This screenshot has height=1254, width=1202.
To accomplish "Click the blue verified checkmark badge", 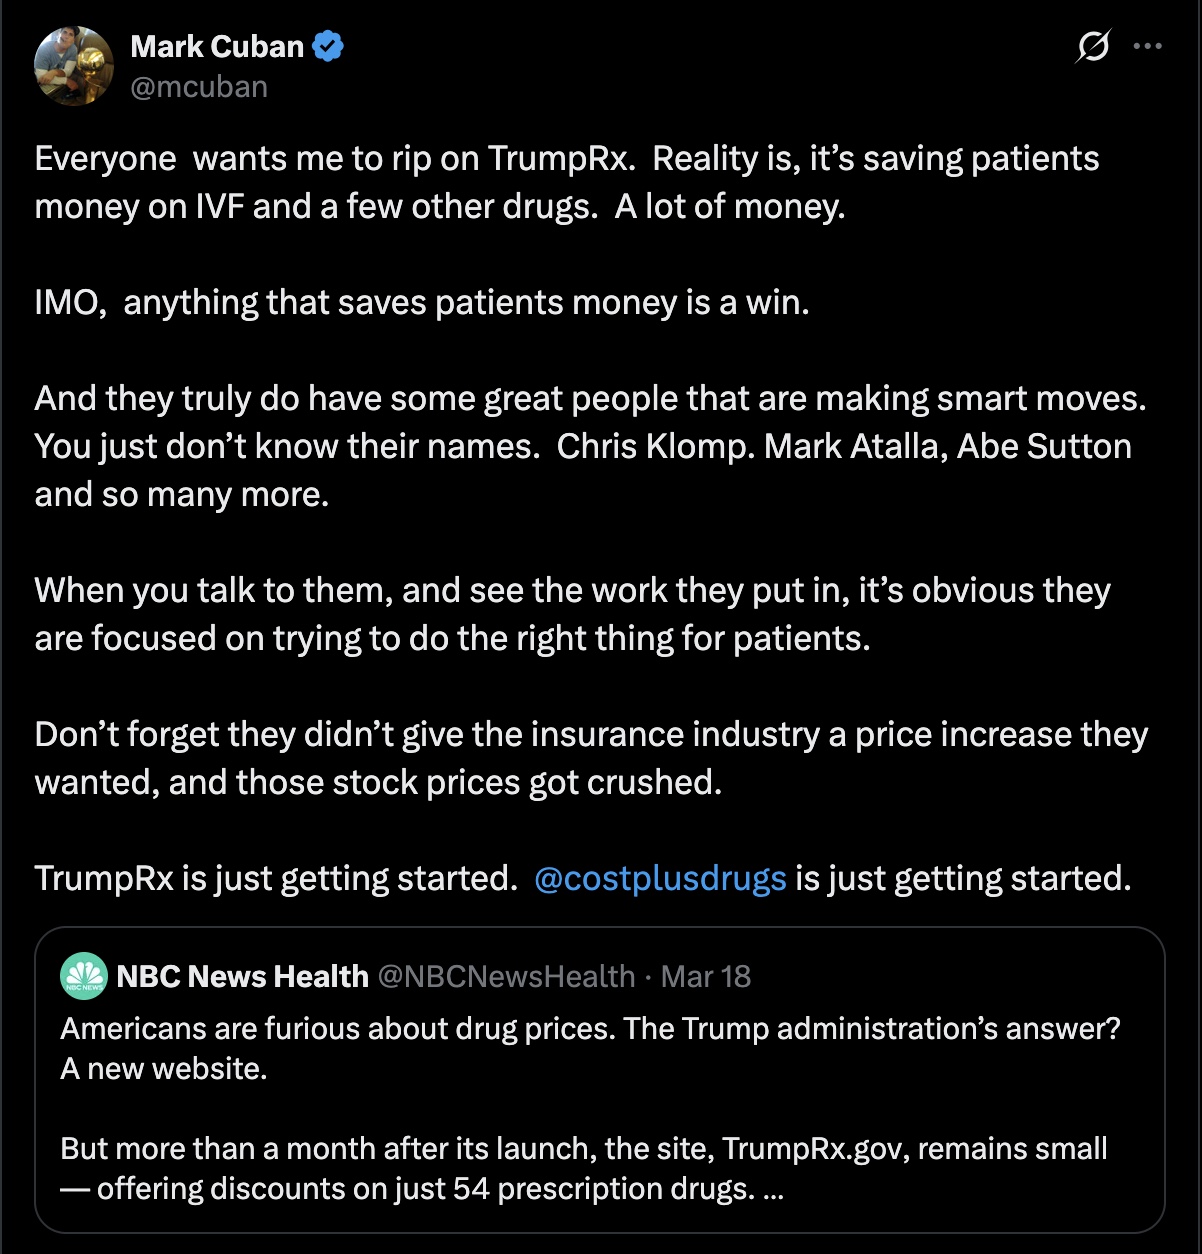I will [328, 46].
